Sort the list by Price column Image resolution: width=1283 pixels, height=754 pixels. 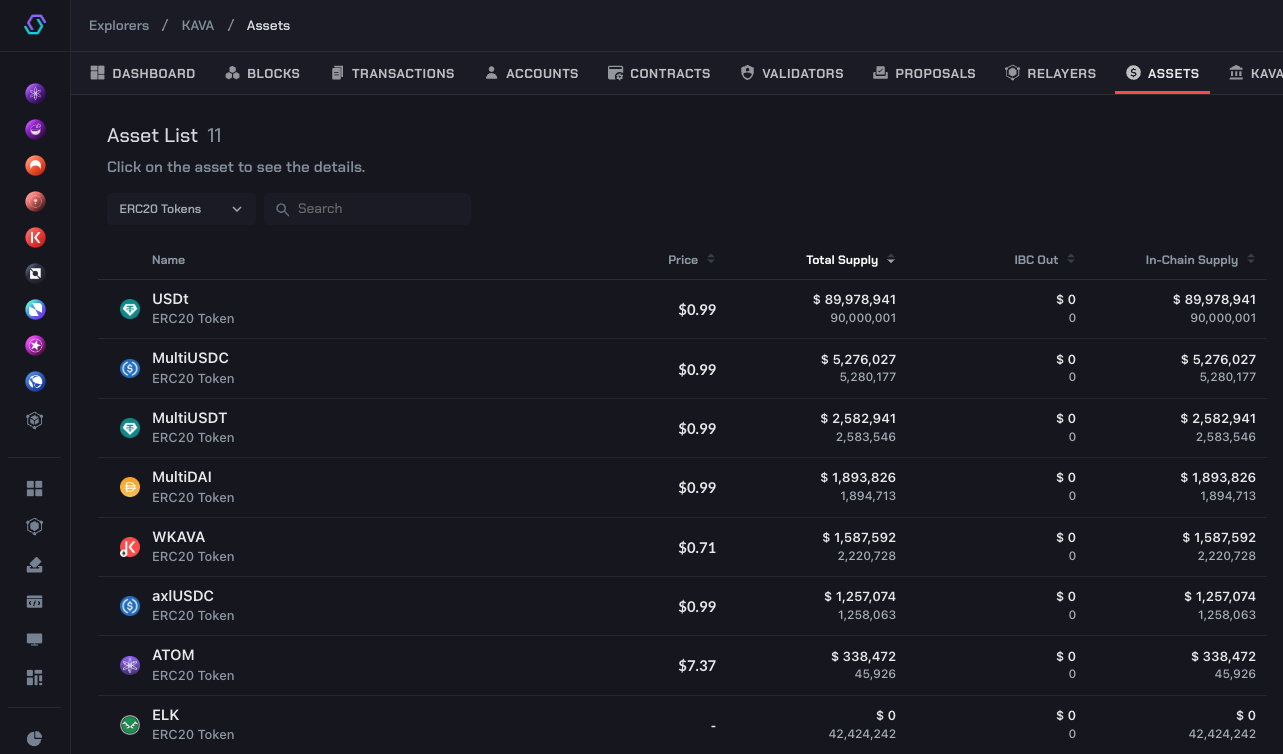(691, 260)
